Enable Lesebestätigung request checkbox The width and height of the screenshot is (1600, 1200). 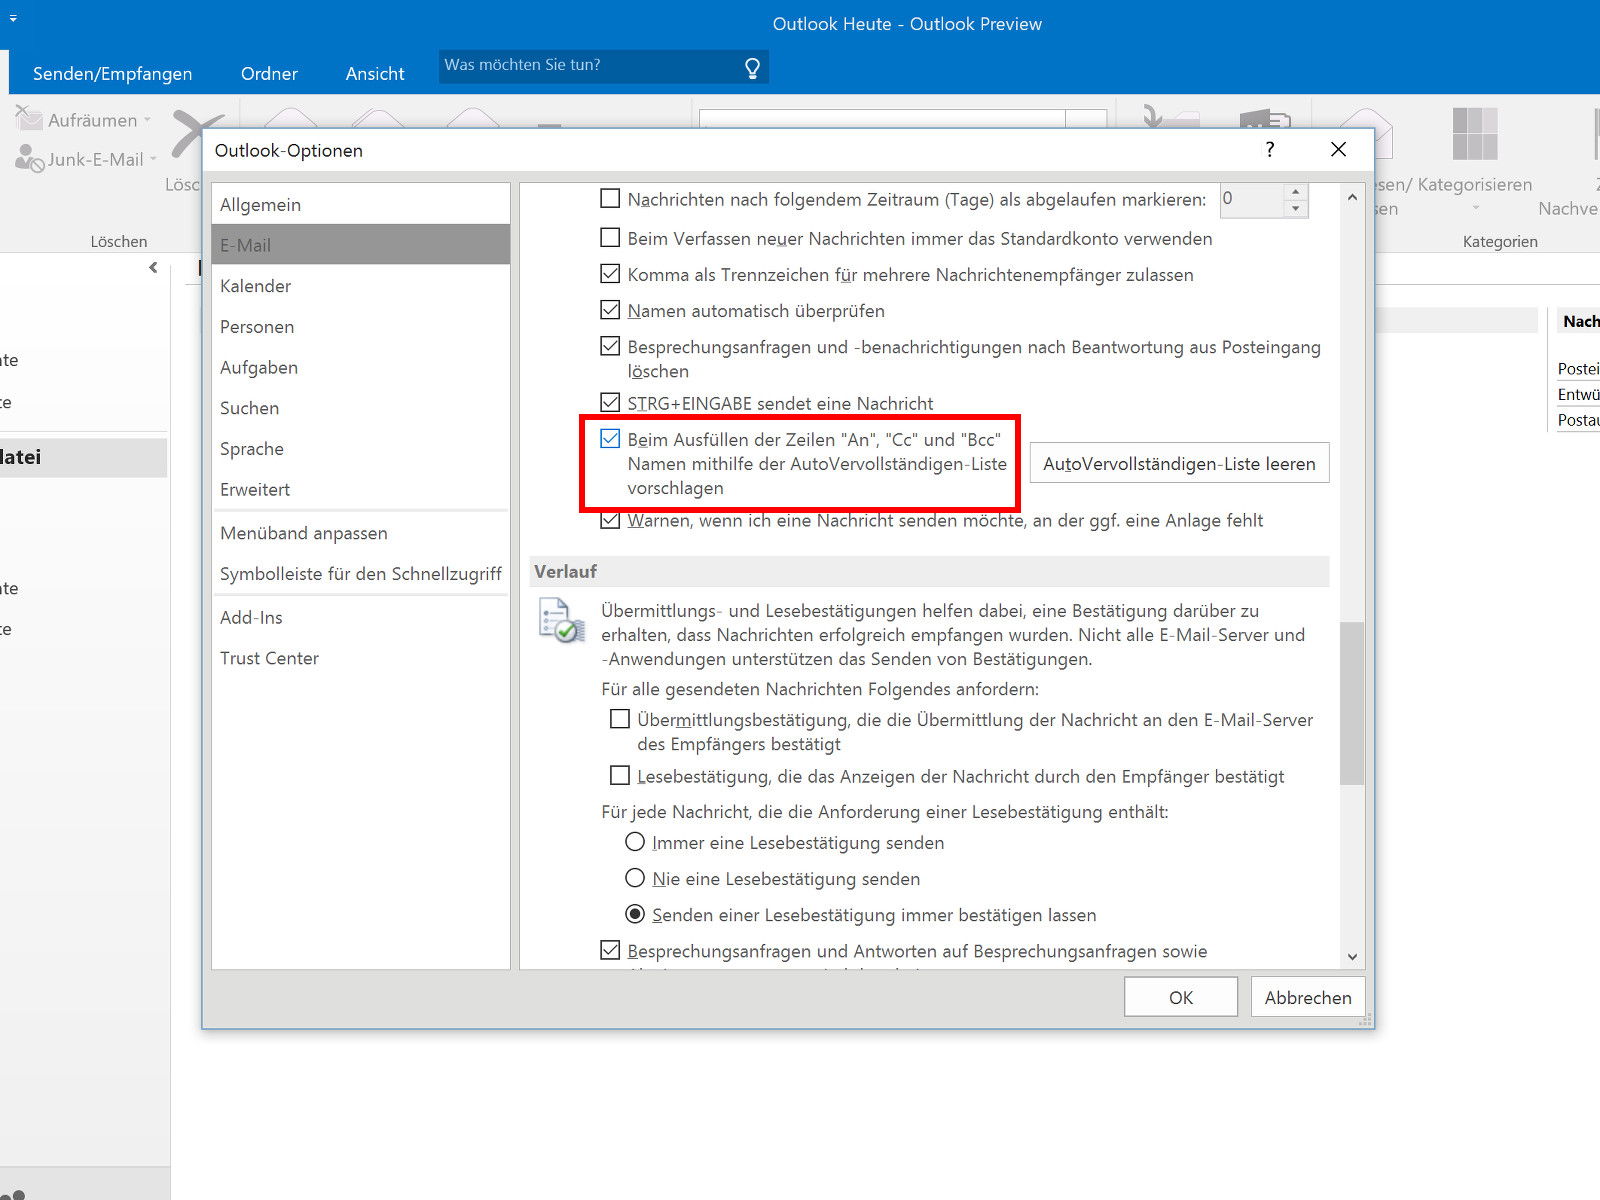620,775
